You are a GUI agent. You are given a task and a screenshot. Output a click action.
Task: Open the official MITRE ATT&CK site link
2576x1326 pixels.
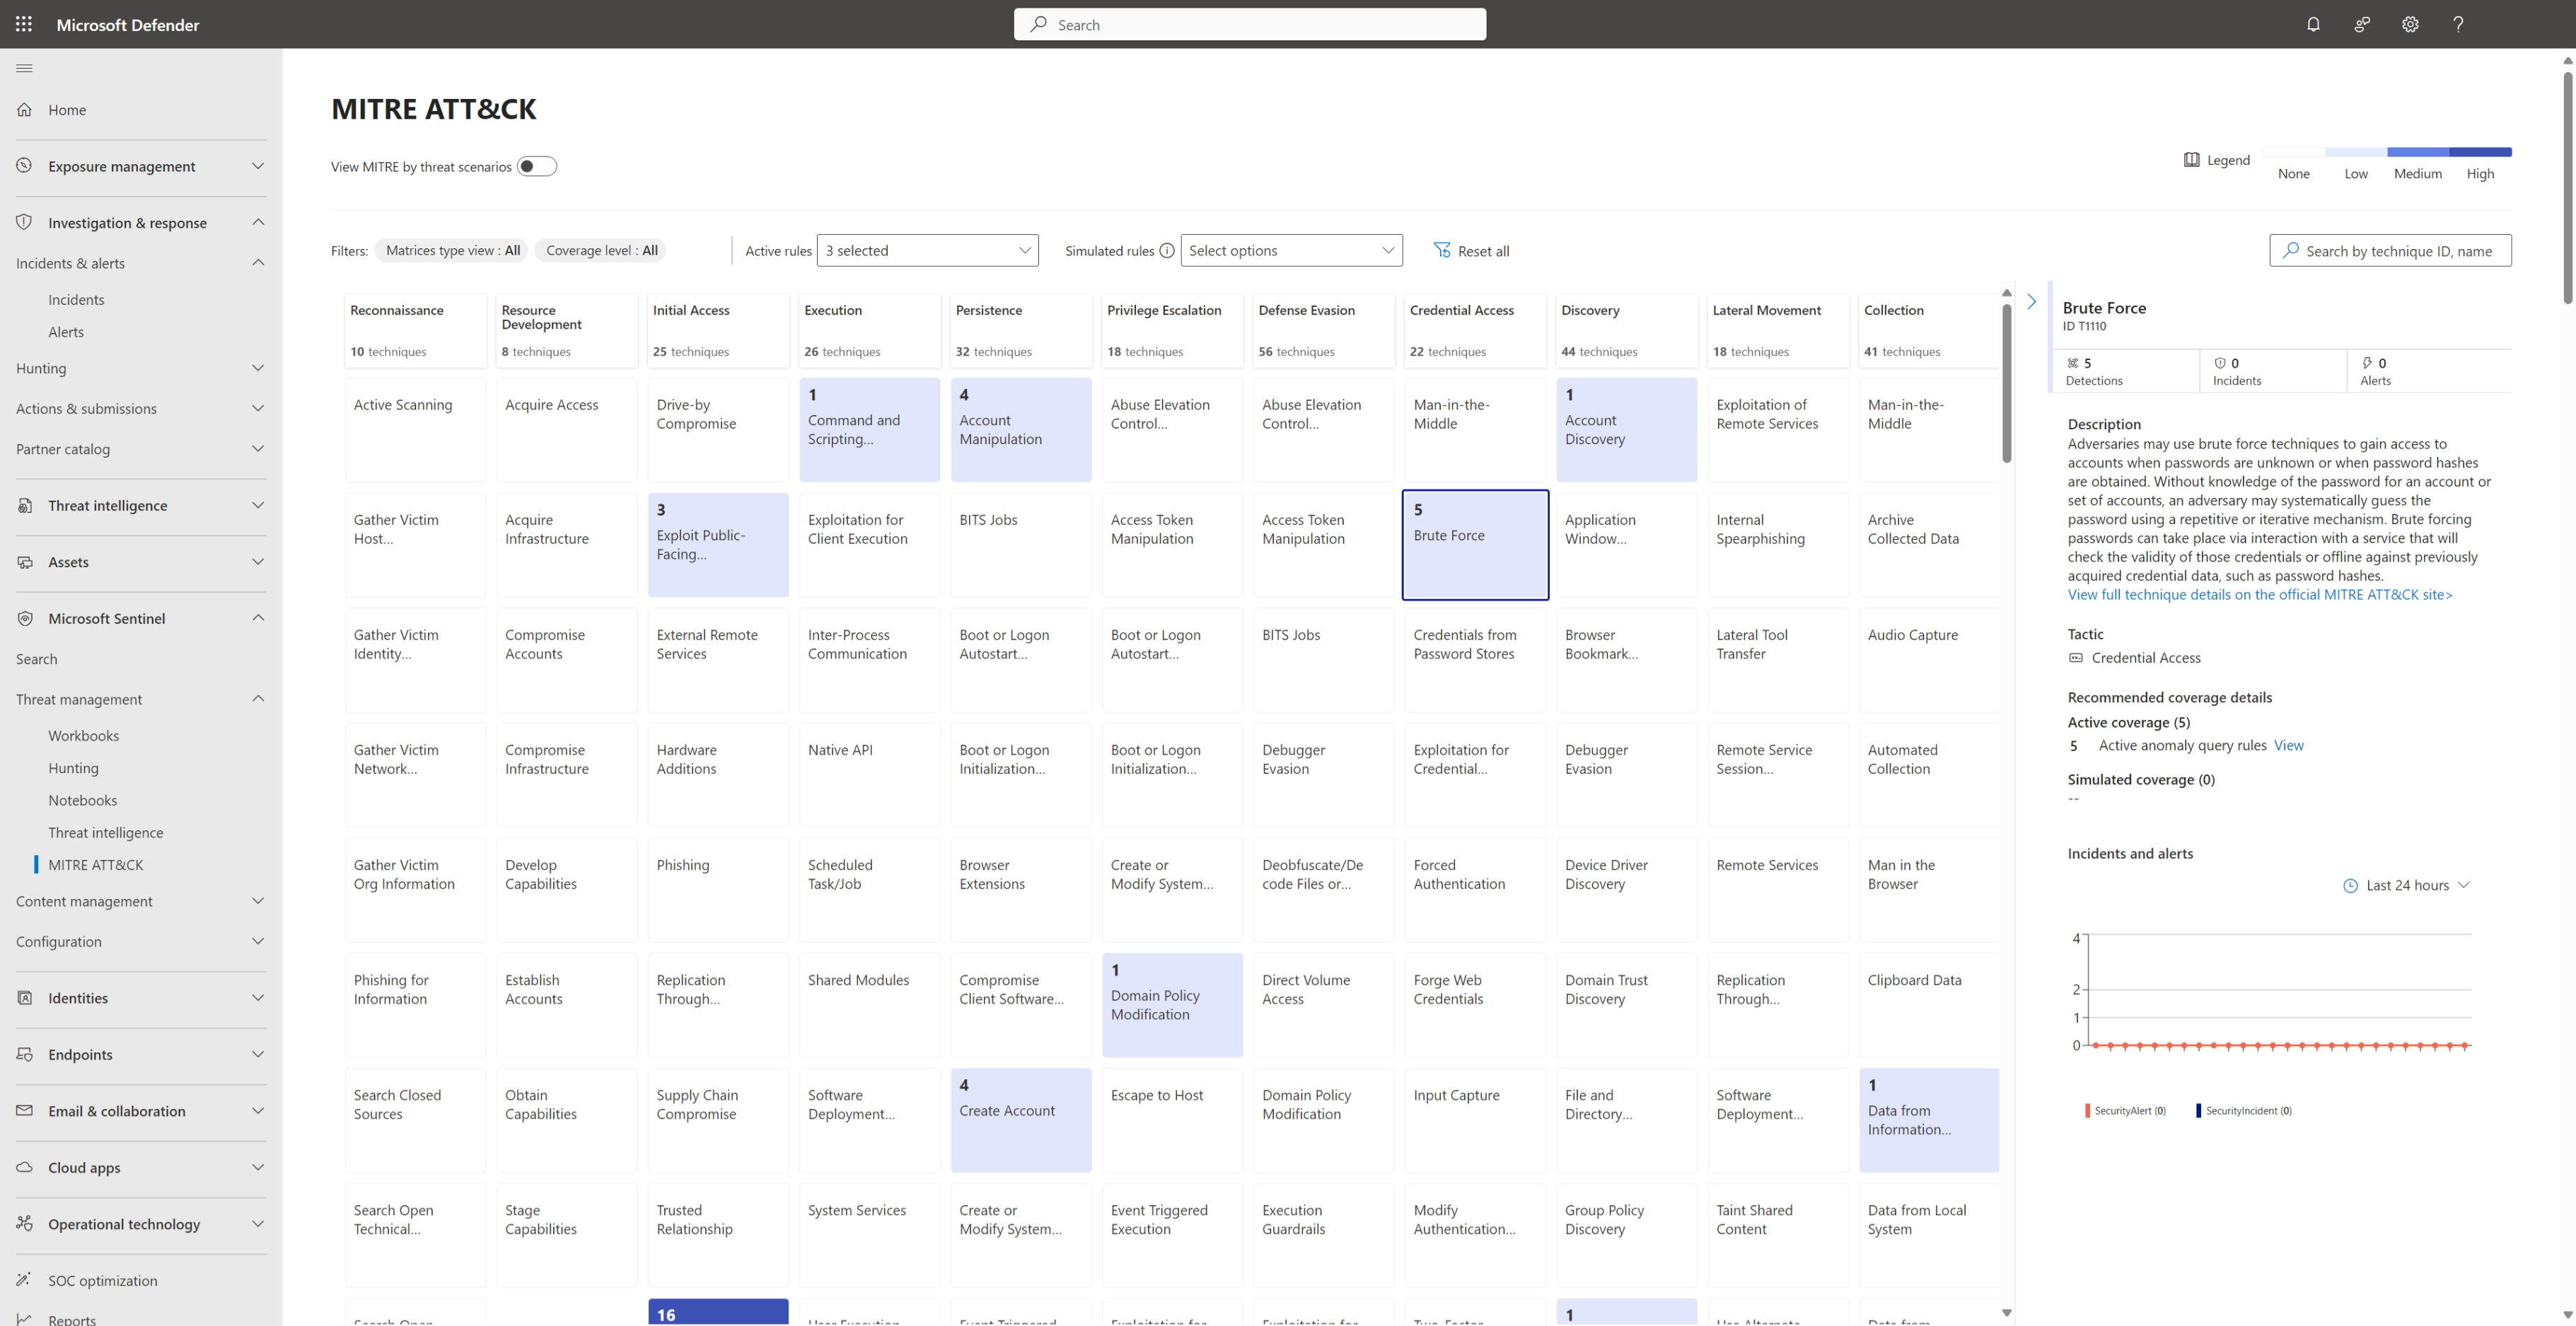pyautogui.click(x=2259, y=594)
